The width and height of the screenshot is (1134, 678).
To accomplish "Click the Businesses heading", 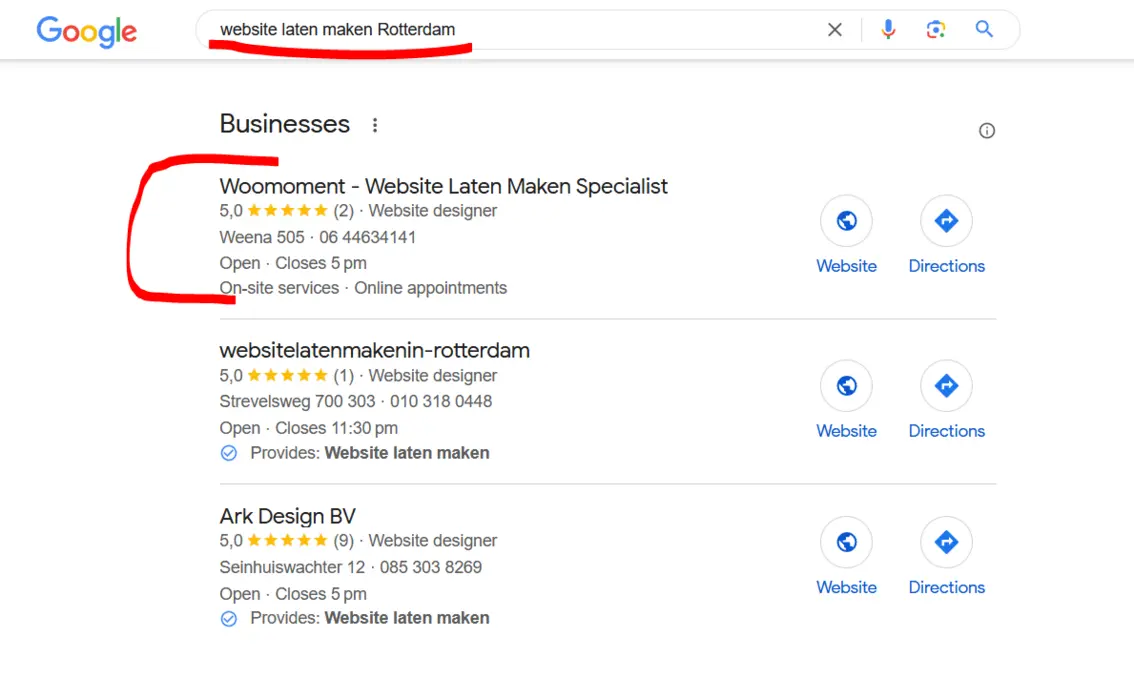I will click(x=285, y=124).
